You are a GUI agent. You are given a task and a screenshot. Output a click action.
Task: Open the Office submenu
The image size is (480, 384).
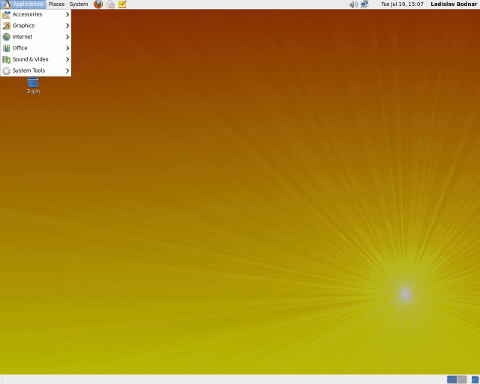[36, 48]
